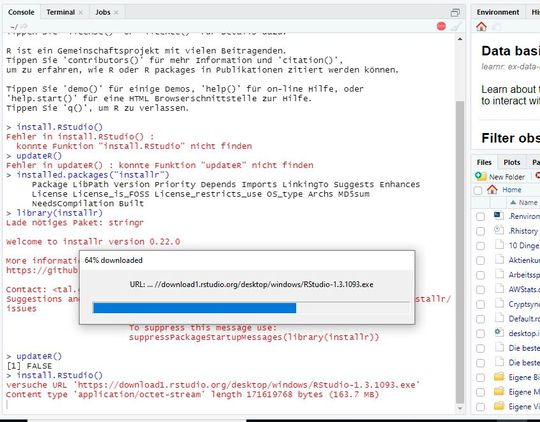Screen dimensions: 540x422
Task: Click the home icon in the Tutorial pane toolbar
Action: 481,26
